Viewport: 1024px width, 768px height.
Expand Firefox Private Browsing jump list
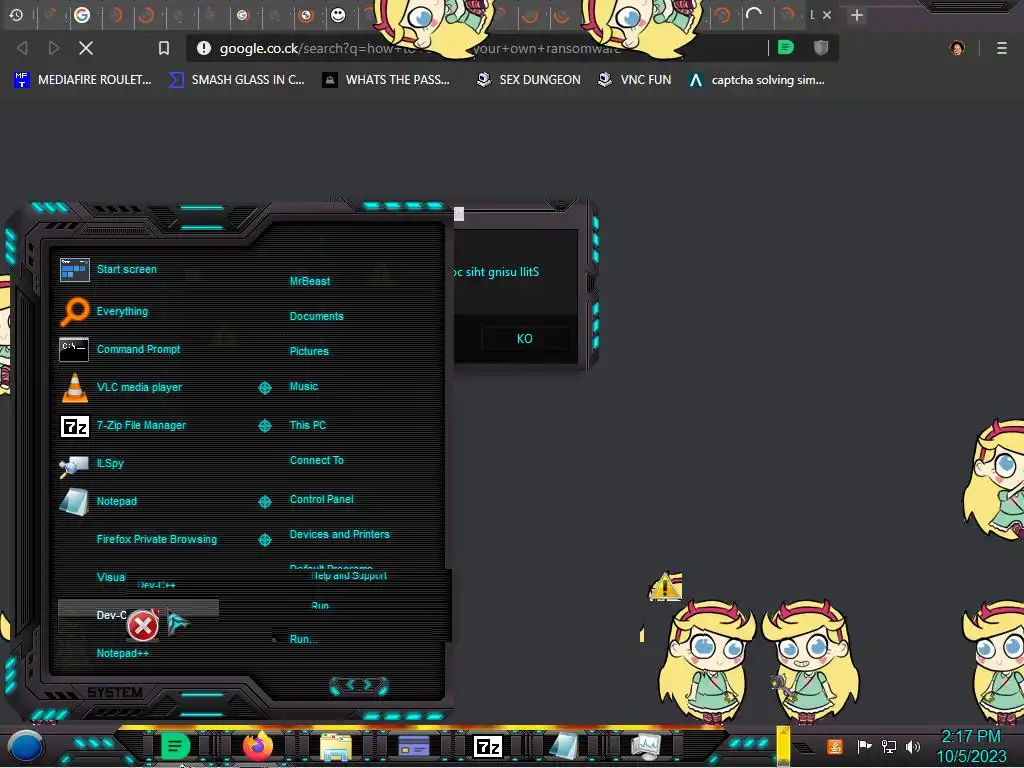click(x=264, y=539)
